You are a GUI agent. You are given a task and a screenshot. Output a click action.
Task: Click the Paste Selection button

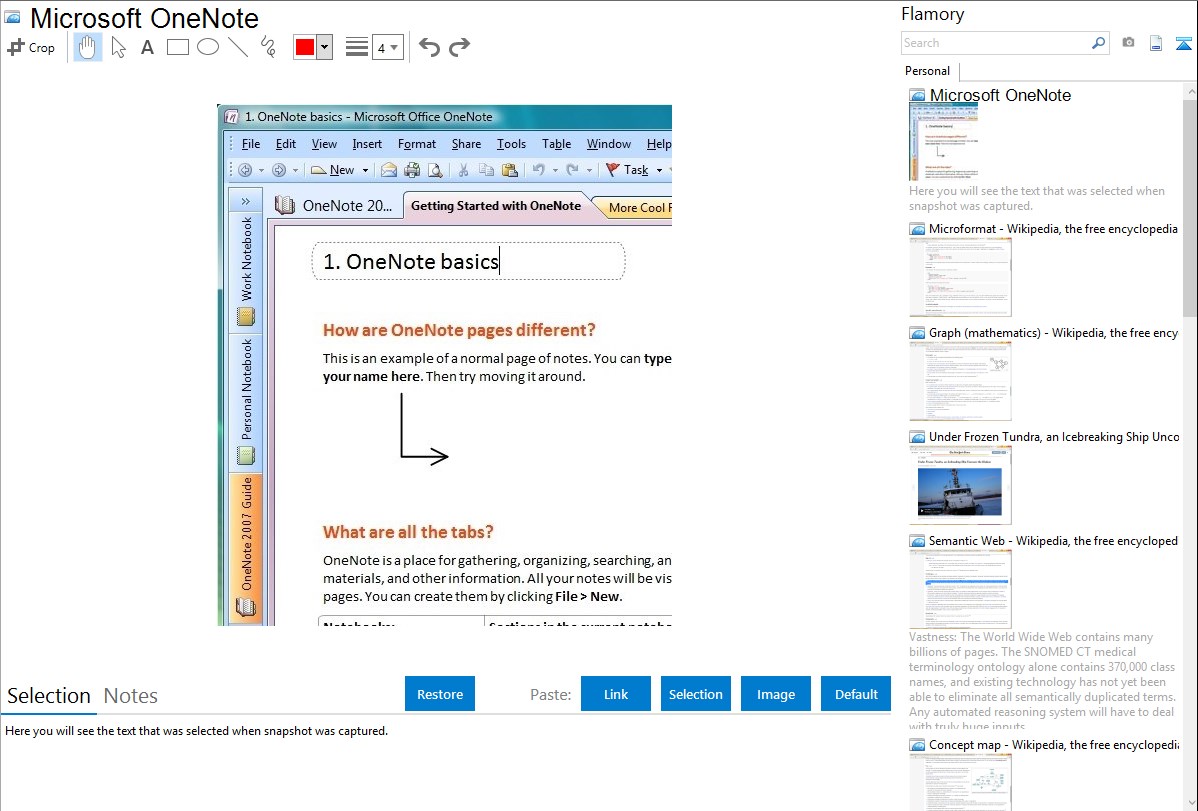click(x=696, y=694)
